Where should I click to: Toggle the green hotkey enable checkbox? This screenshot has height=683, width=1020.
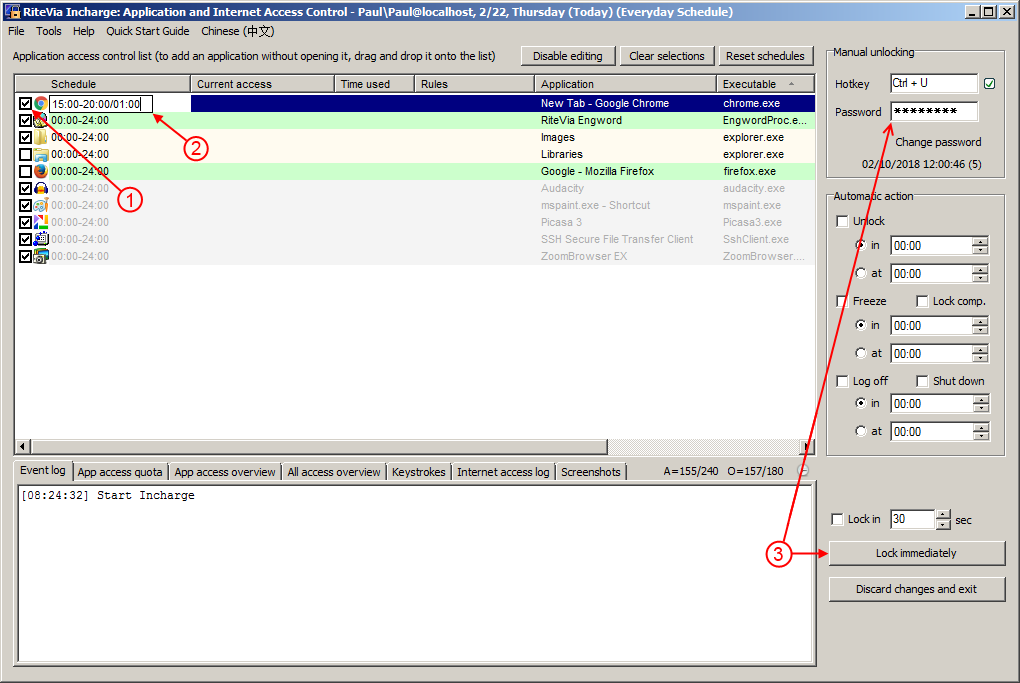989,83
